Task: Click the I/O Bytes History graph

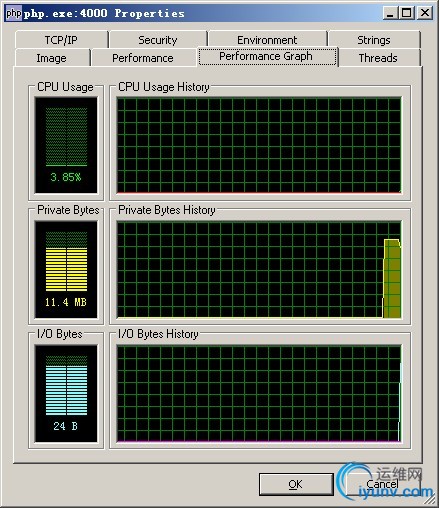Action: (x=259, y=394)
